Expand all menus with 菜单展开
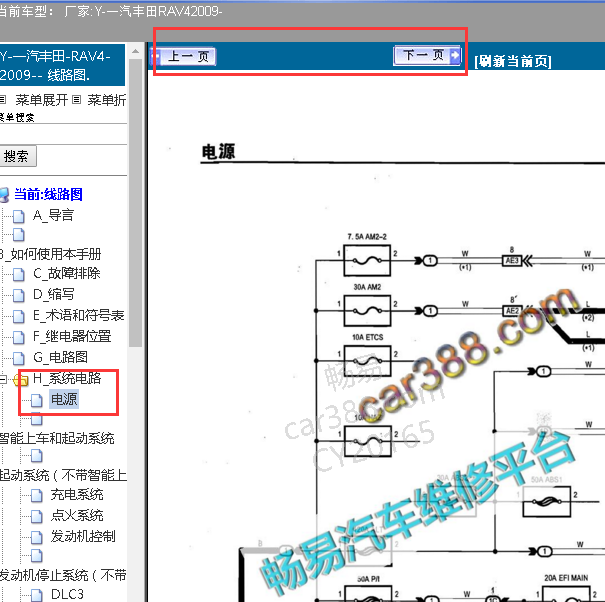605x602 pixels. click(x=41, y=100)
